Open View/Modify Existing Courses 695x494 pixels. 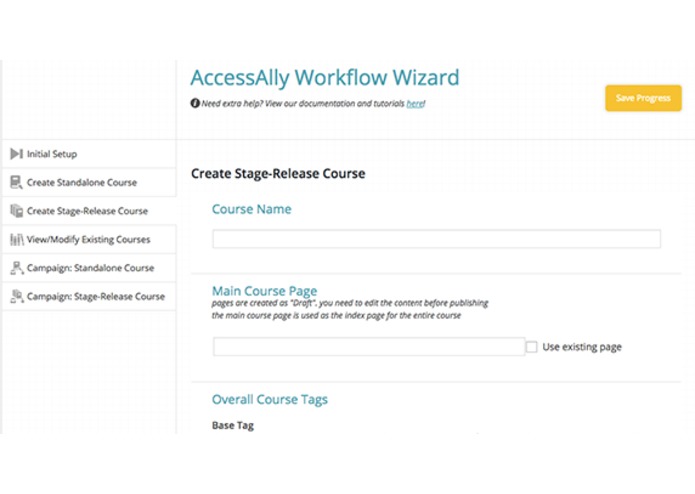click(89, 239)
